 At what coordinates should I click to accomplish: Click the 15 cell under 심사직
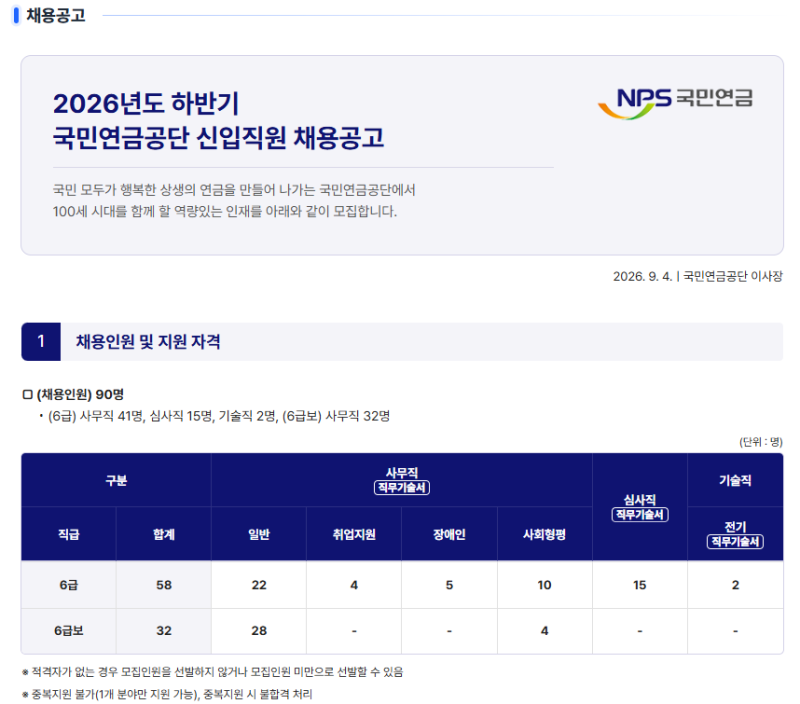point(640,585)
